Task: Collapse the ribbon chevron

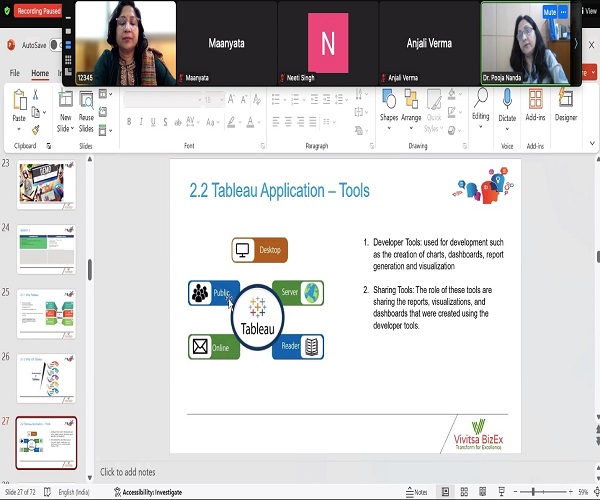Action: tap(592, 143)
